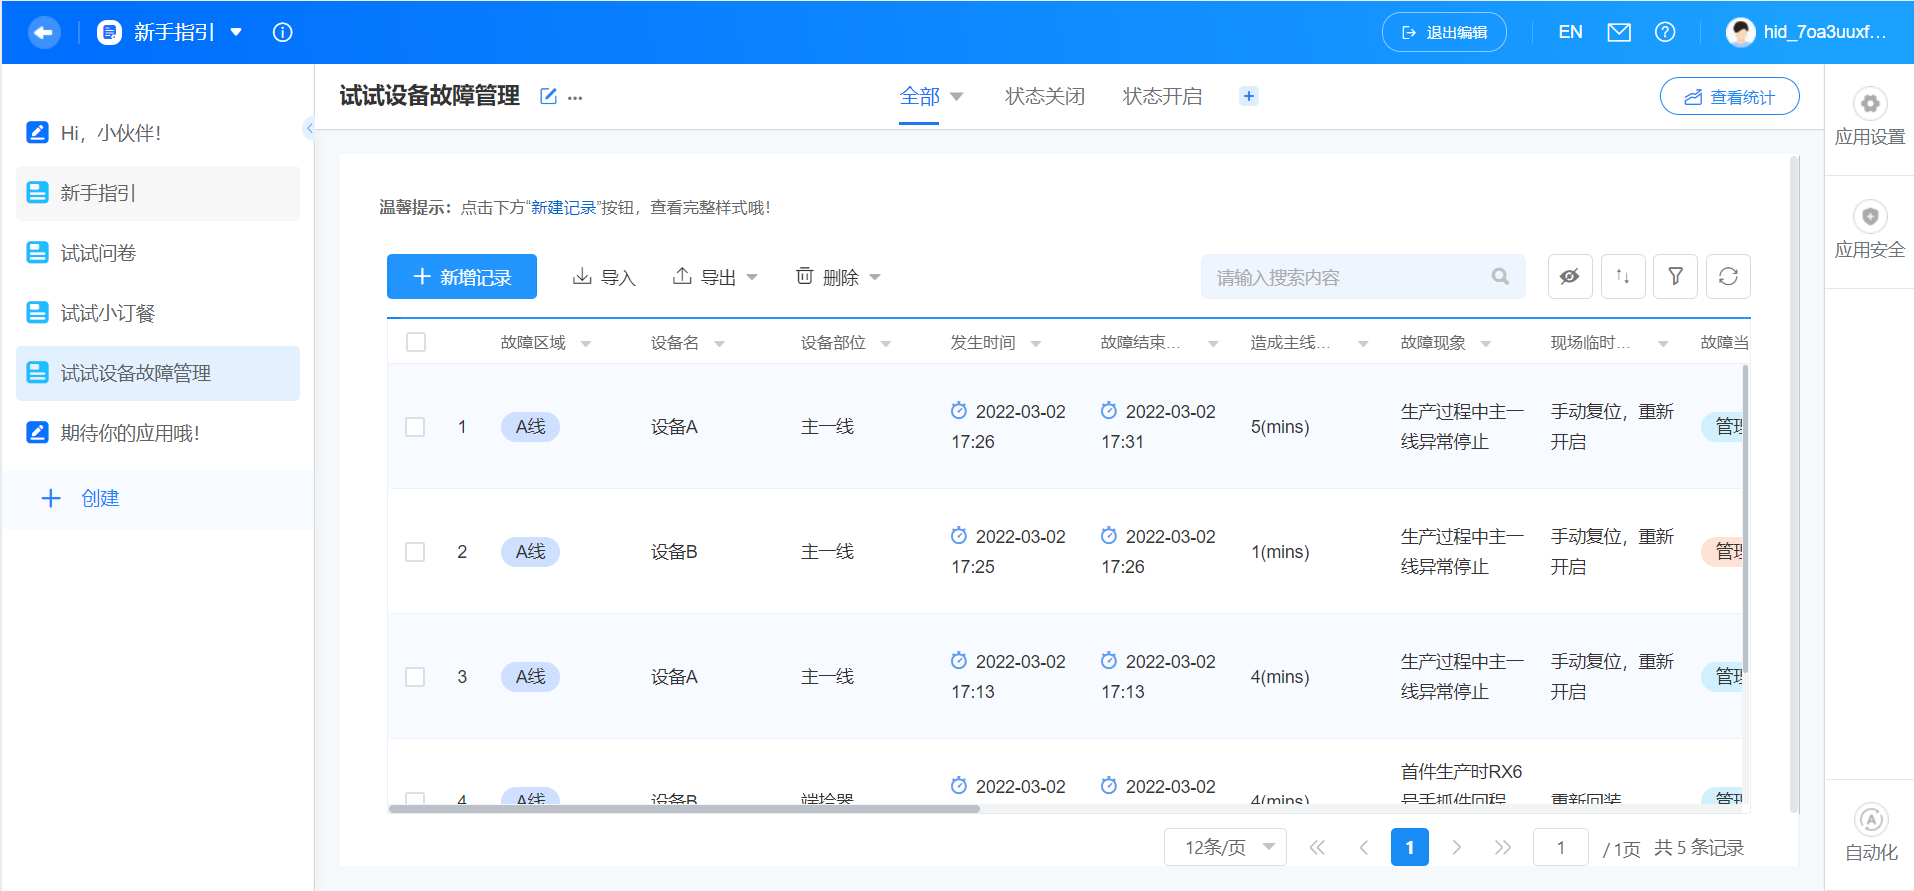Click the page's outer vertical scrollbar
The height and width of the screenshot is (891, 1914).
[1794, 485]
